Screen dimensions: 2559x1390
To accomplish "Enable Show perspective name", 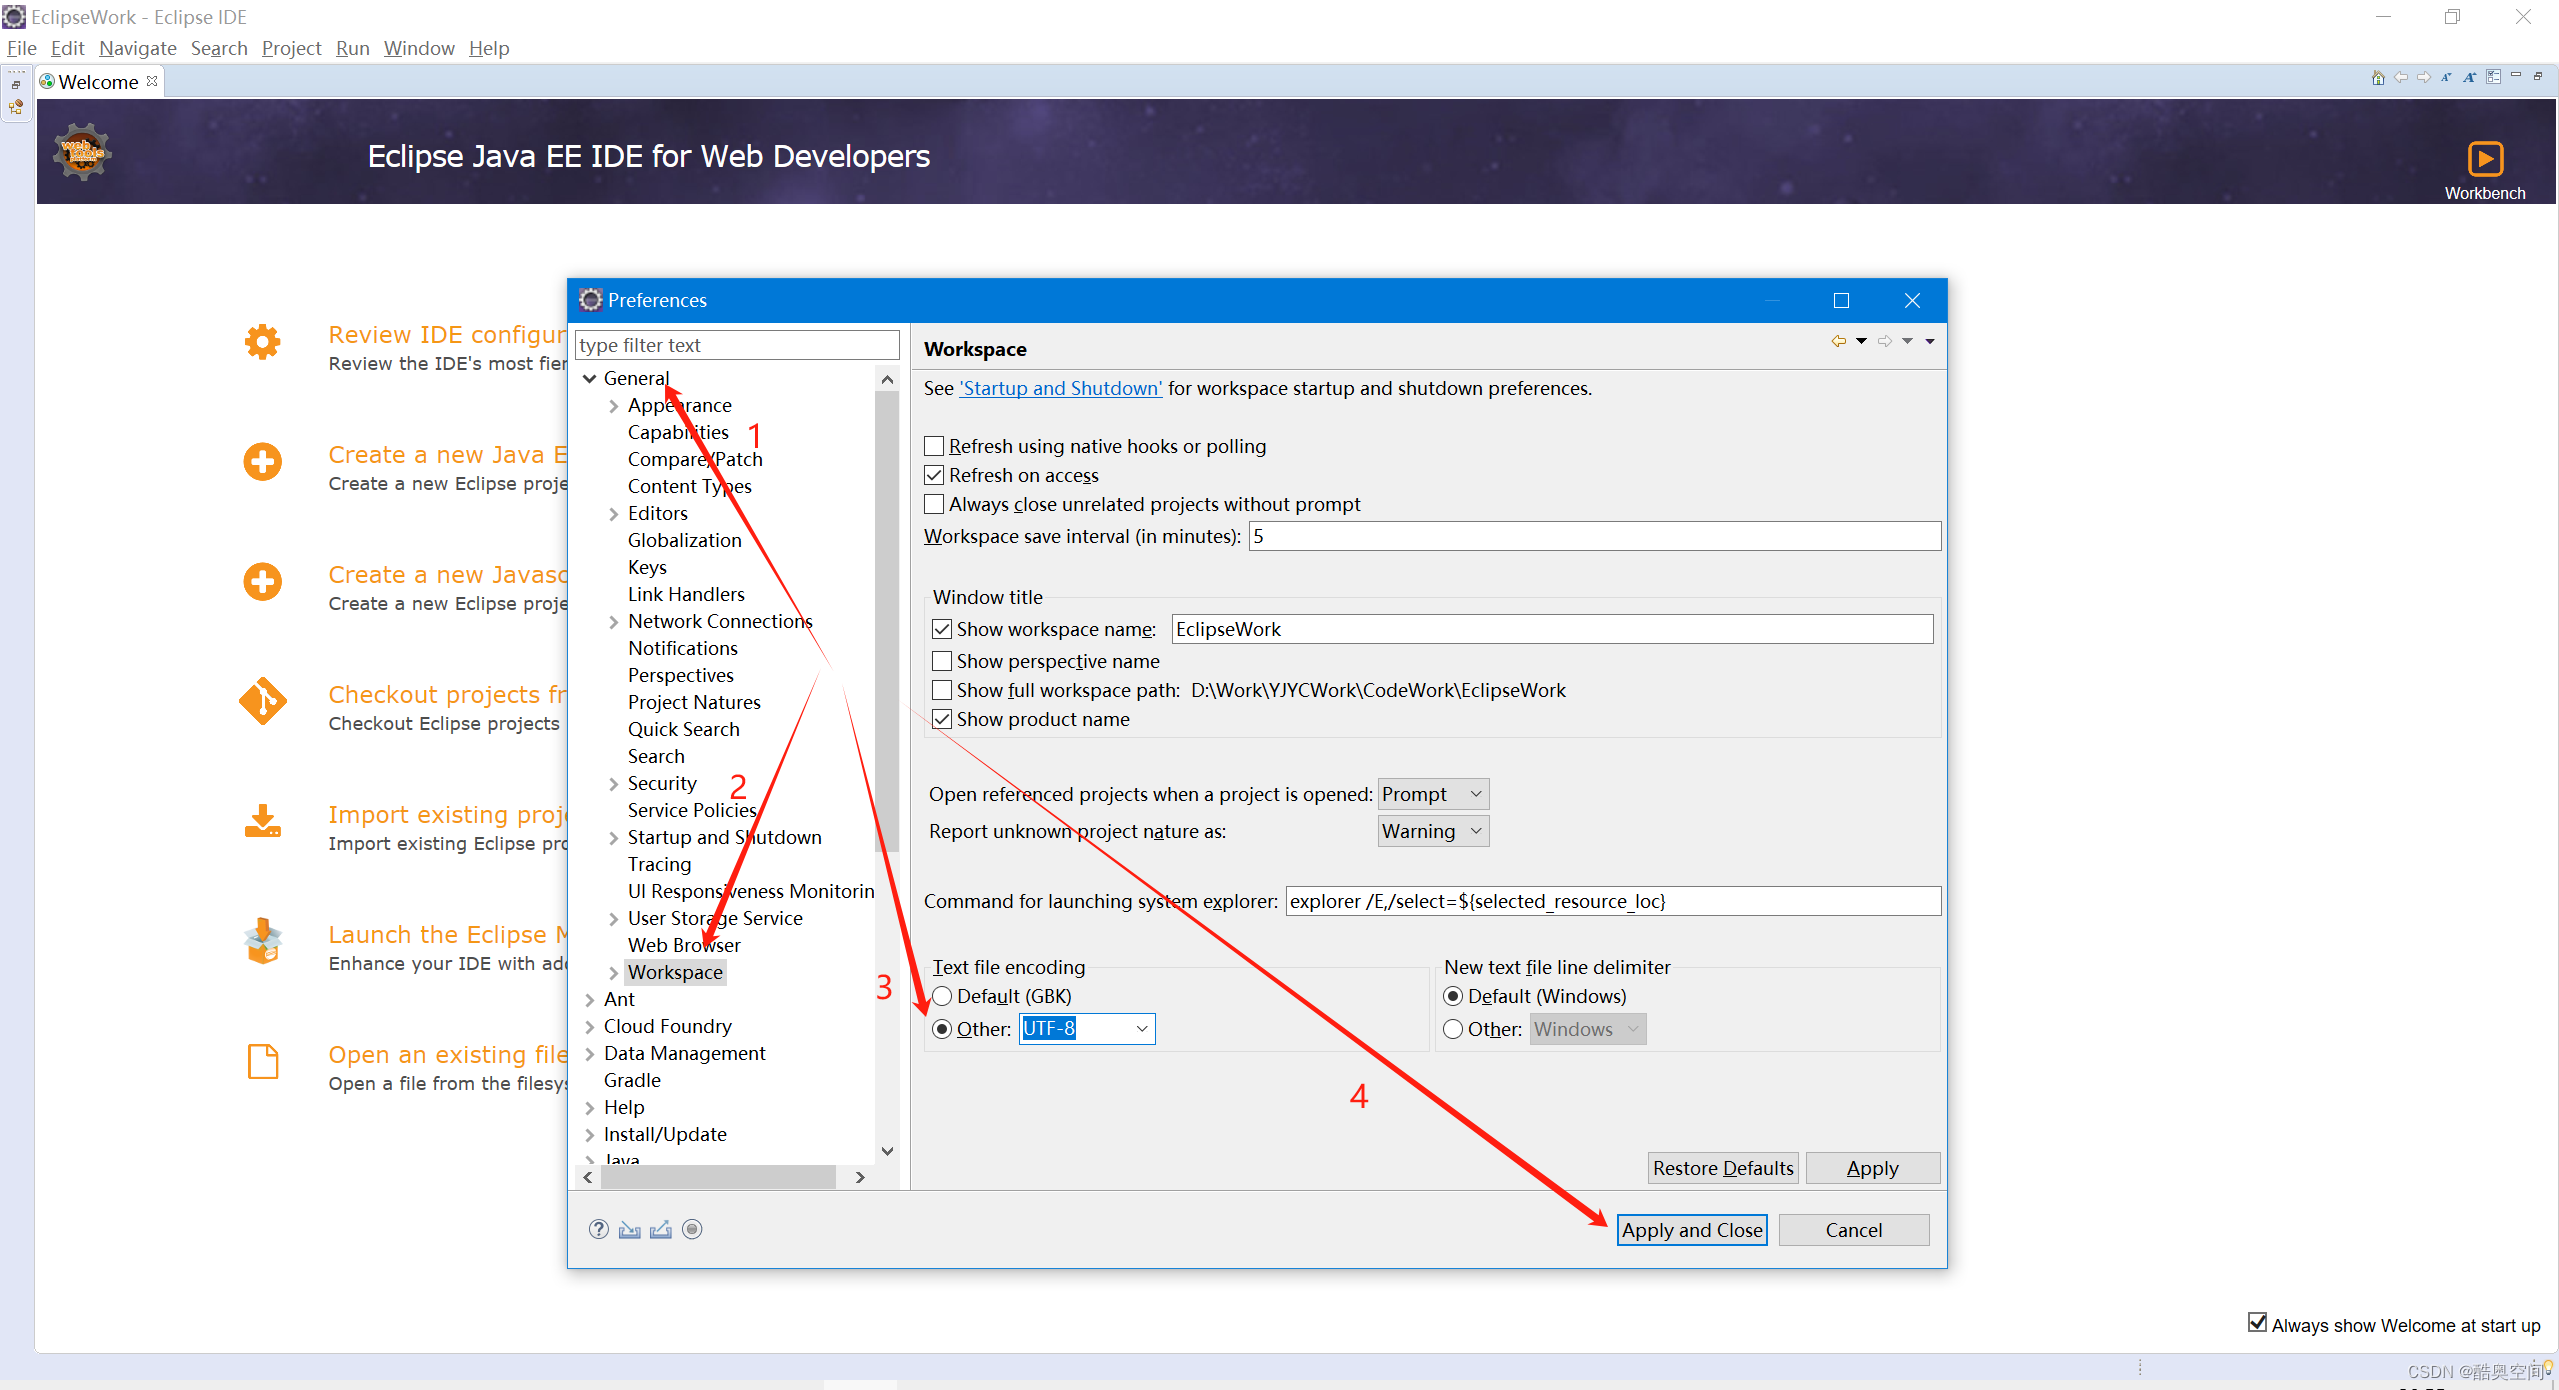I will [942, 661].
